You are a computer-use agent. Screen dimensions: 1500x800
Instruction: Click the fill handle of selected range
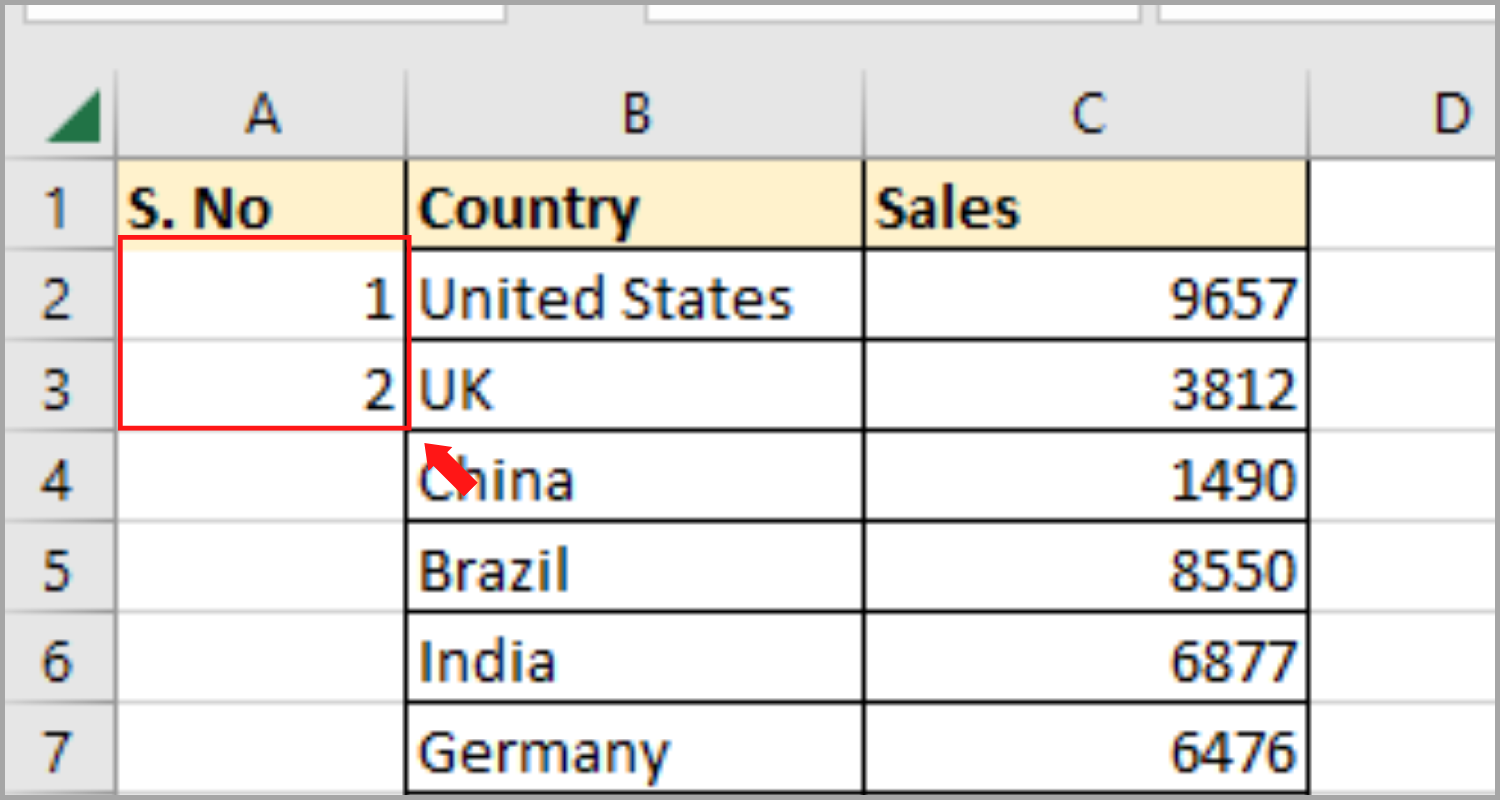pyautogui.click(x=409, y=430)
